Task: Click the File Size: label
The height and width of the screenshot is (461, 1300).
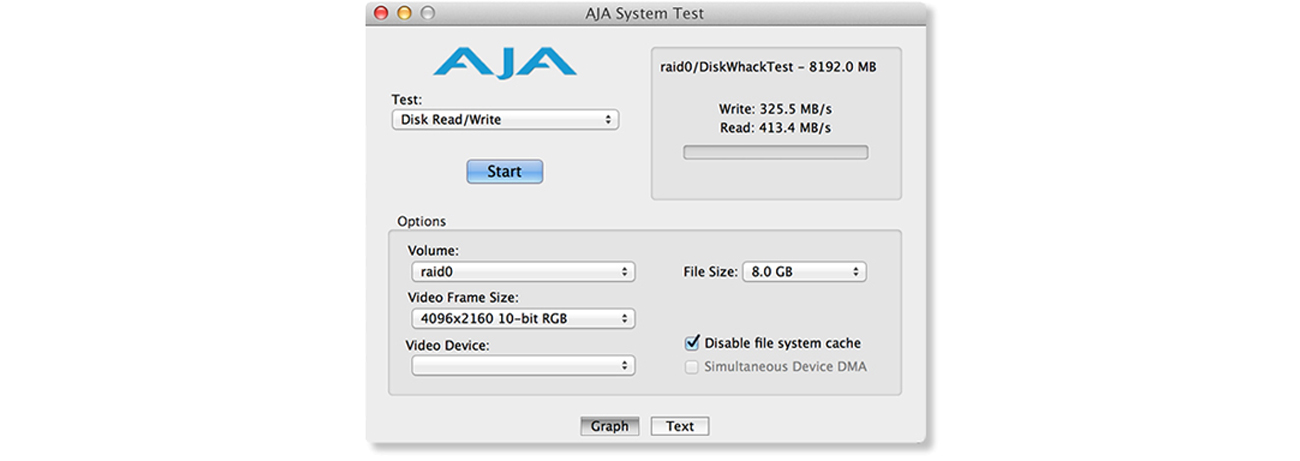Action: point(710,272)
